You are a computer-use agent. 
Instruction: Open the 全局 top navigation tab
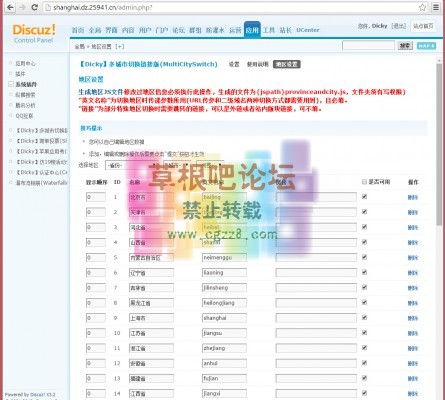coord(95,30)
